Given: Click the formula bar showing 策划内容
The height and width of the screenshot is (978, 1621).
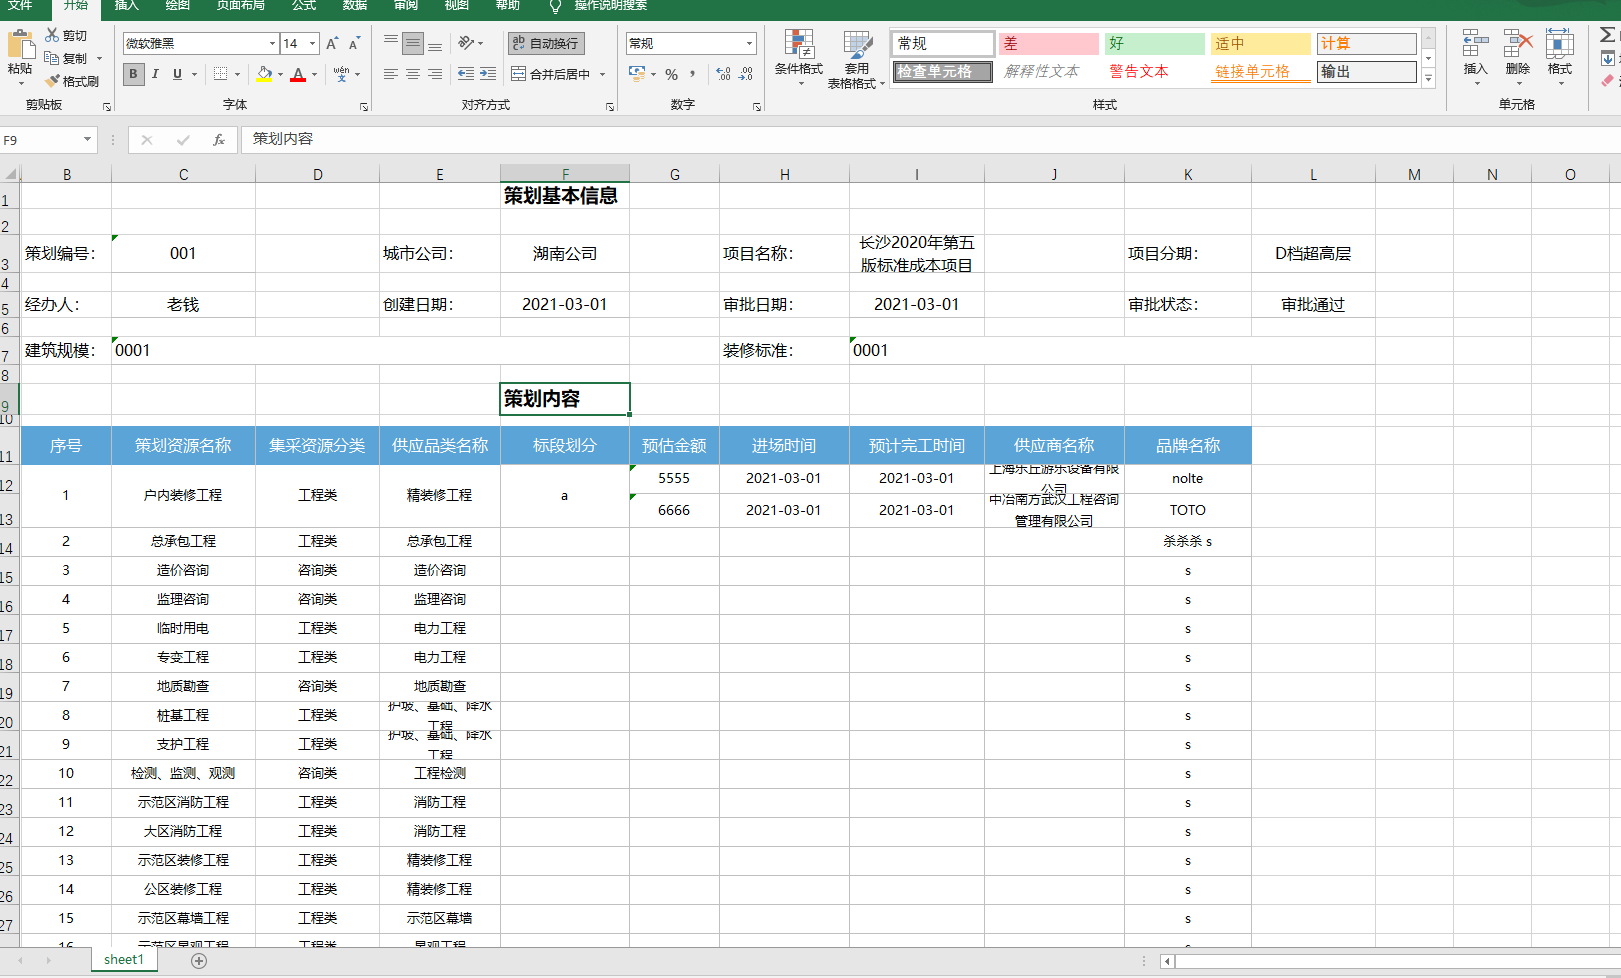Looking at the screenshot, I should tap(930, 139).
